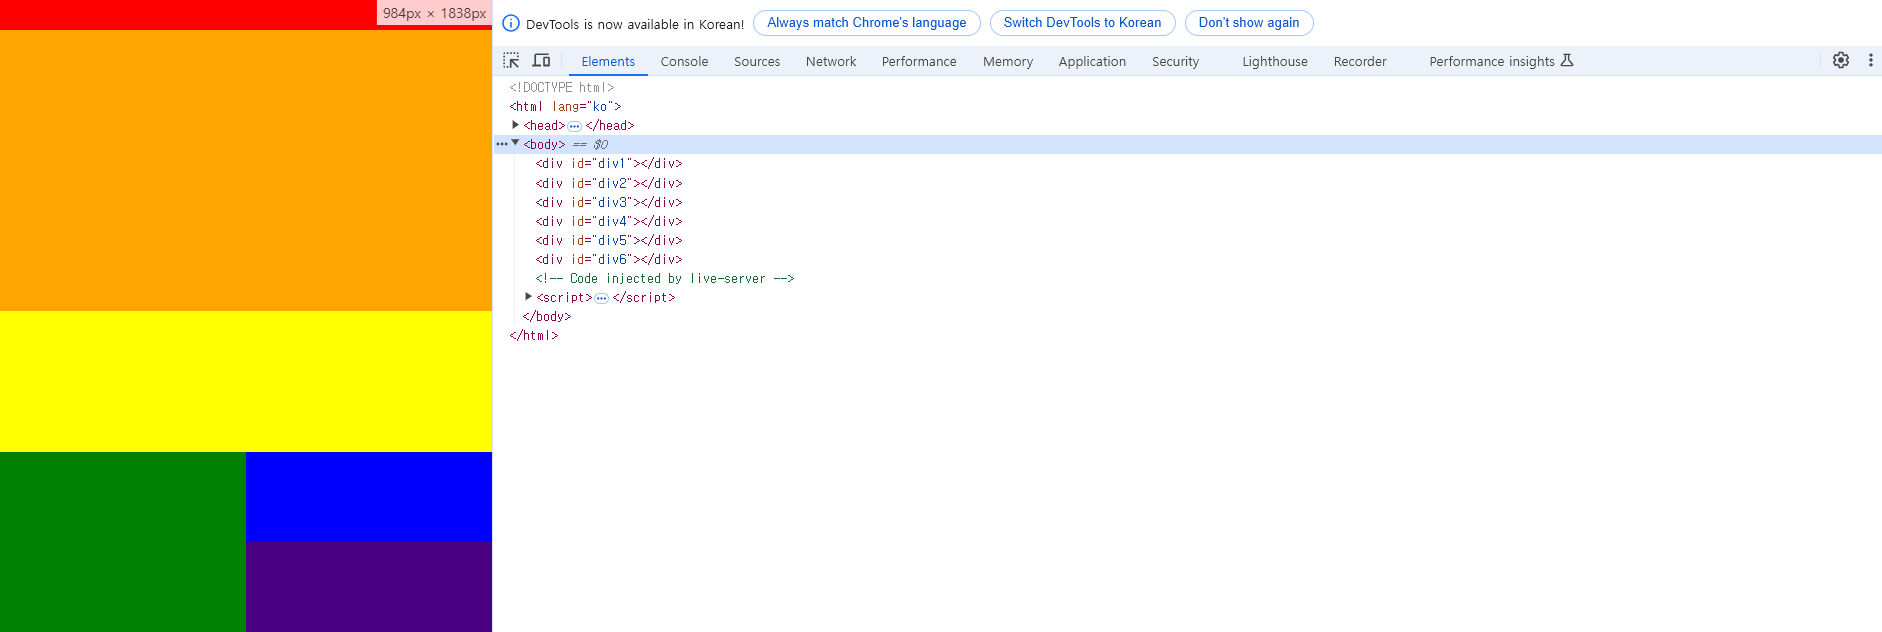Toggle the device toolbar icon

pos(541,61)
